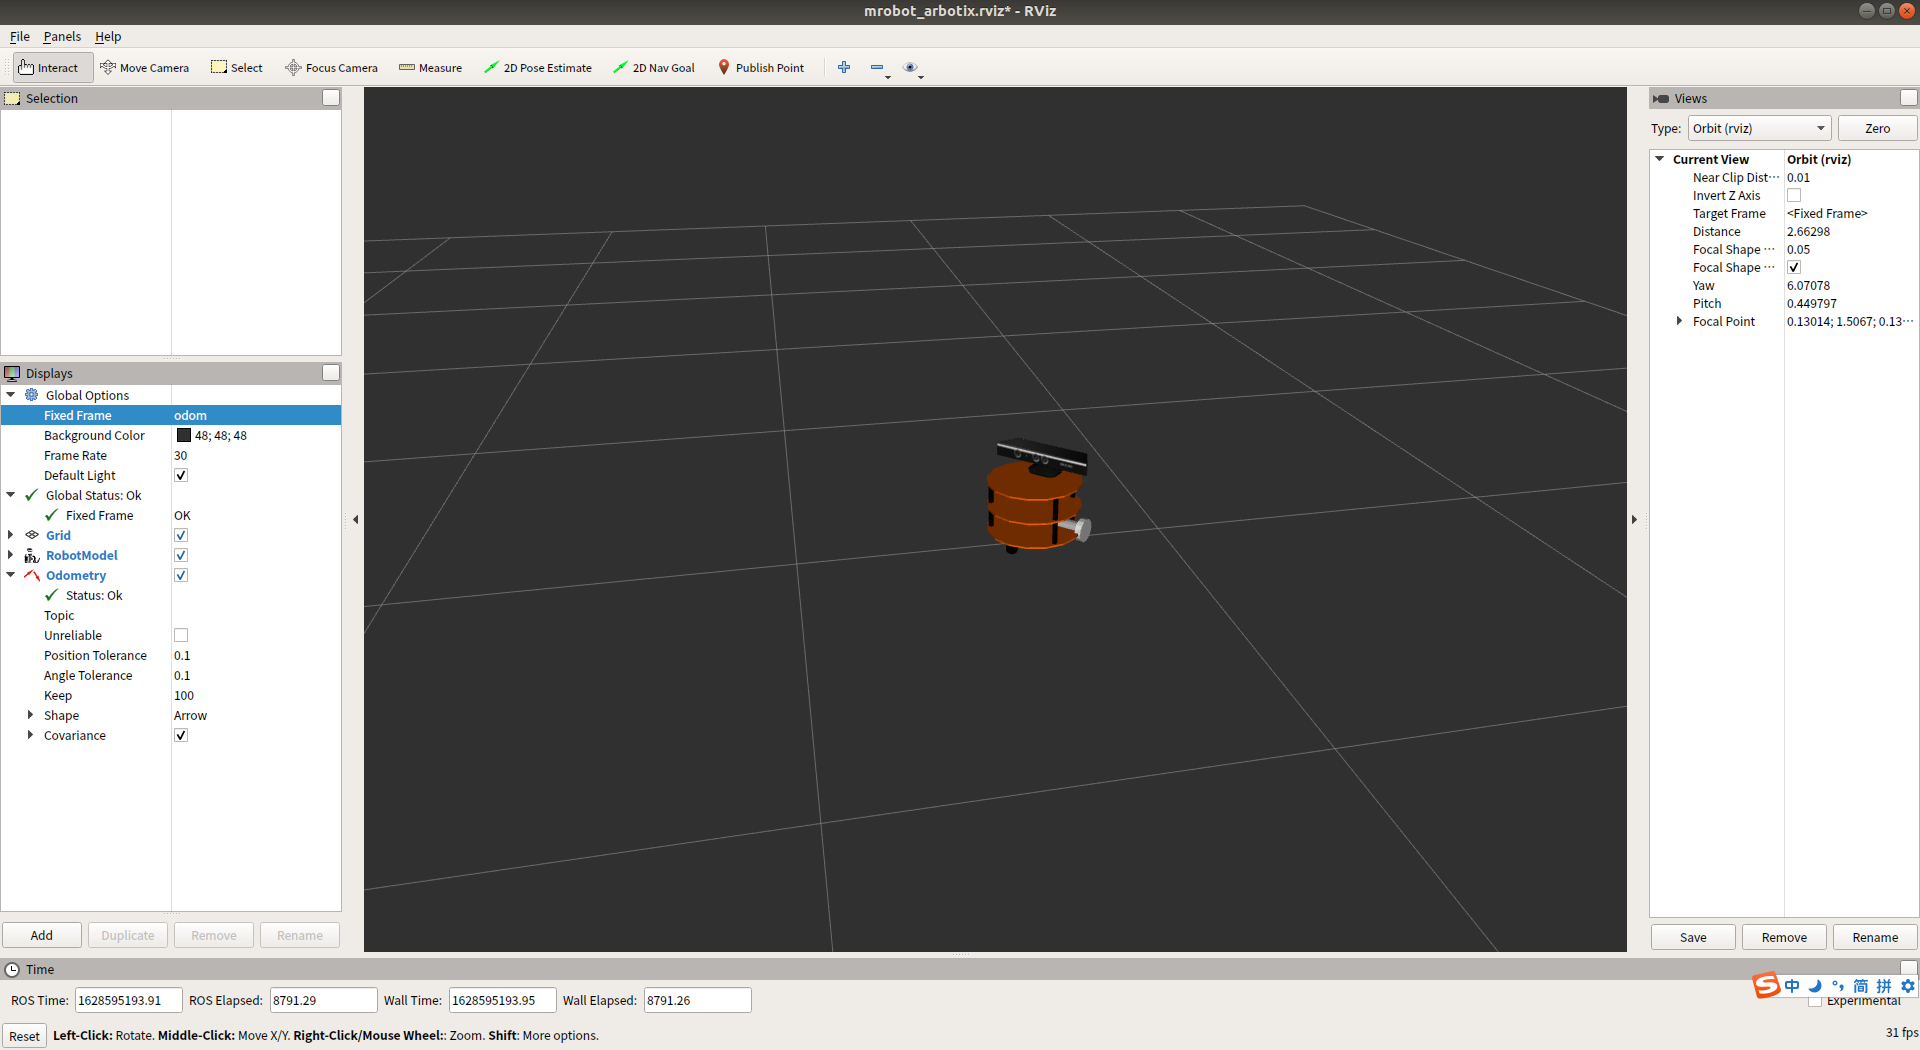Click the Displays panel monitor icon

(x=12, y=373)
